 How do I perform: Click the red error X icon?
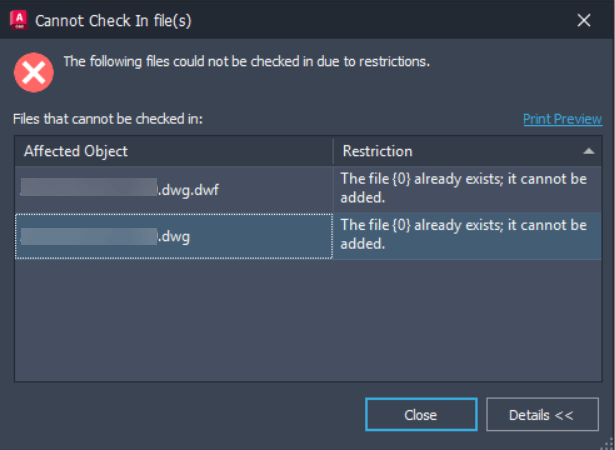click(x=33, y=71)
